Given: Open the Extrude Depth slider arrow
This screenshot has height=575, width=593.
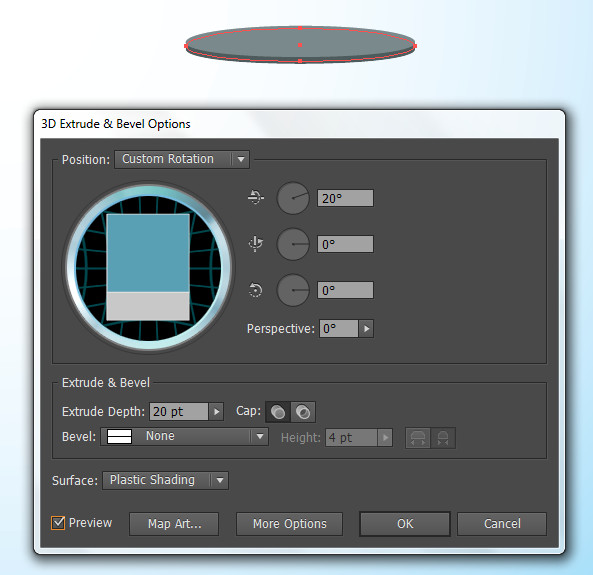Looking at the screenshot, I should (216, 412).
